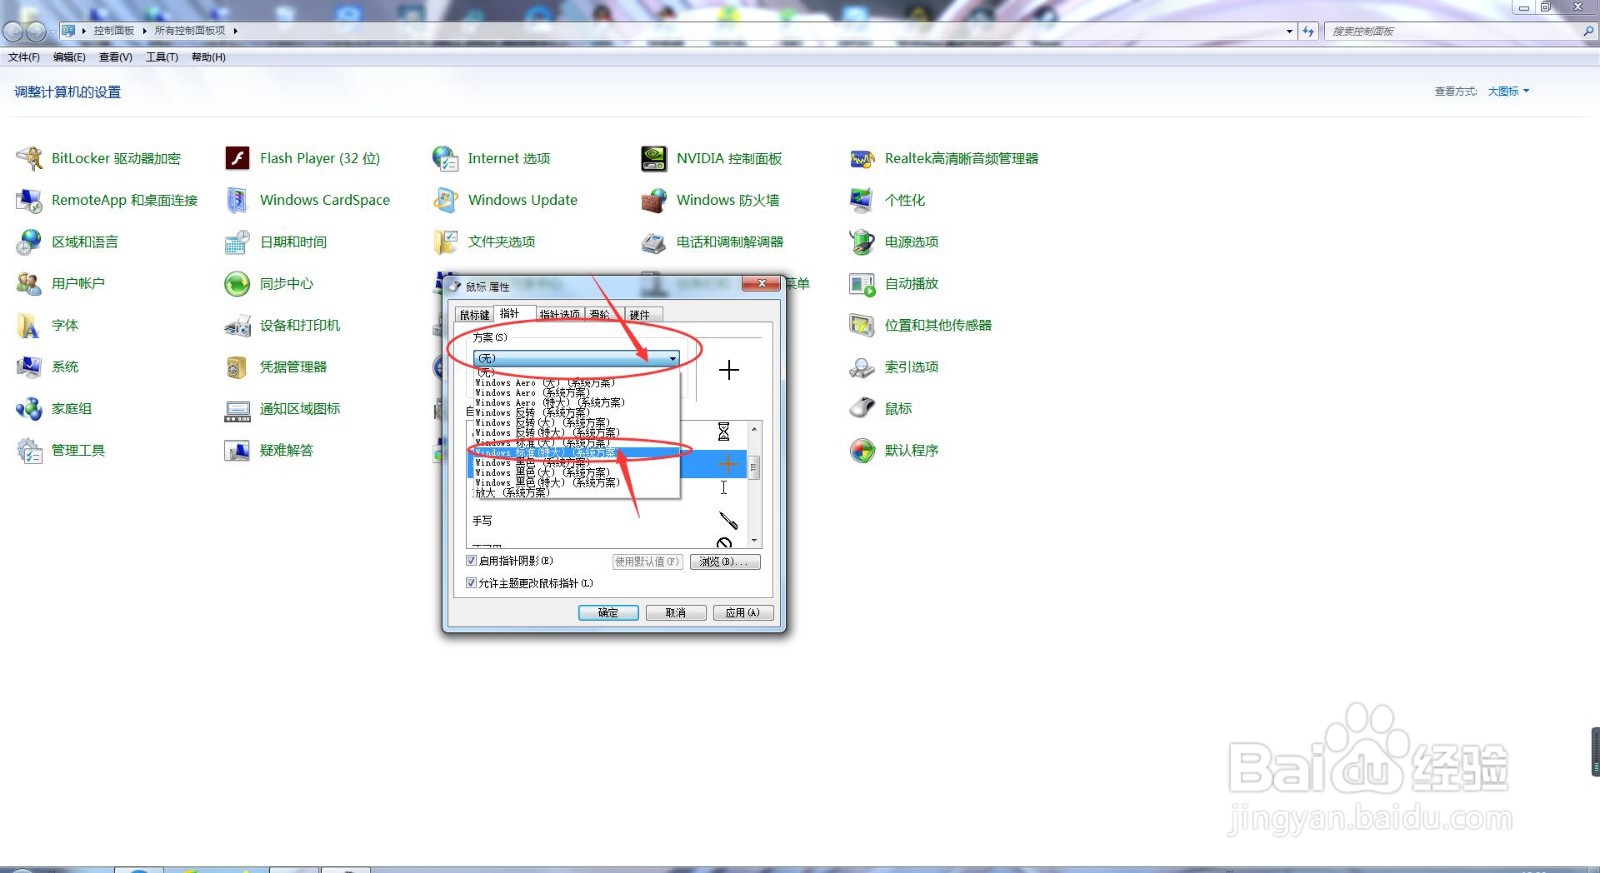This screenshot has height=873, width=1600.
Task: Open 字体 folder
Action: click(x=47, y=325)
